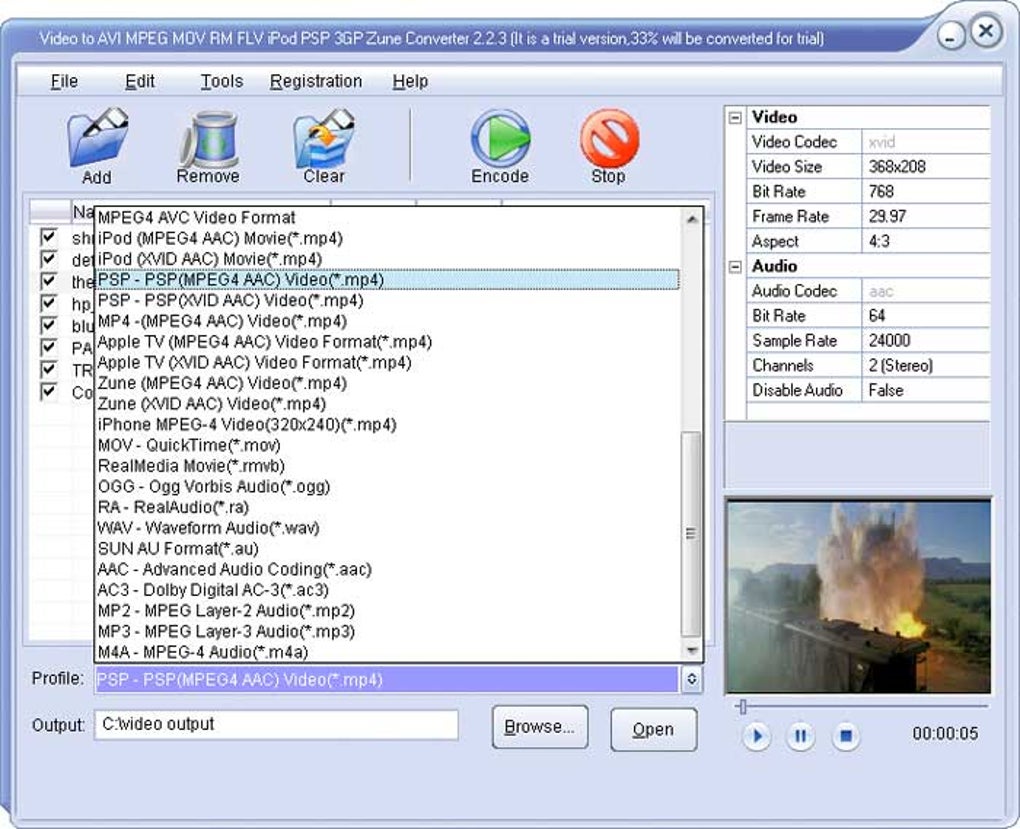
Task: Click the Output path input field
Action: [276, 724]
